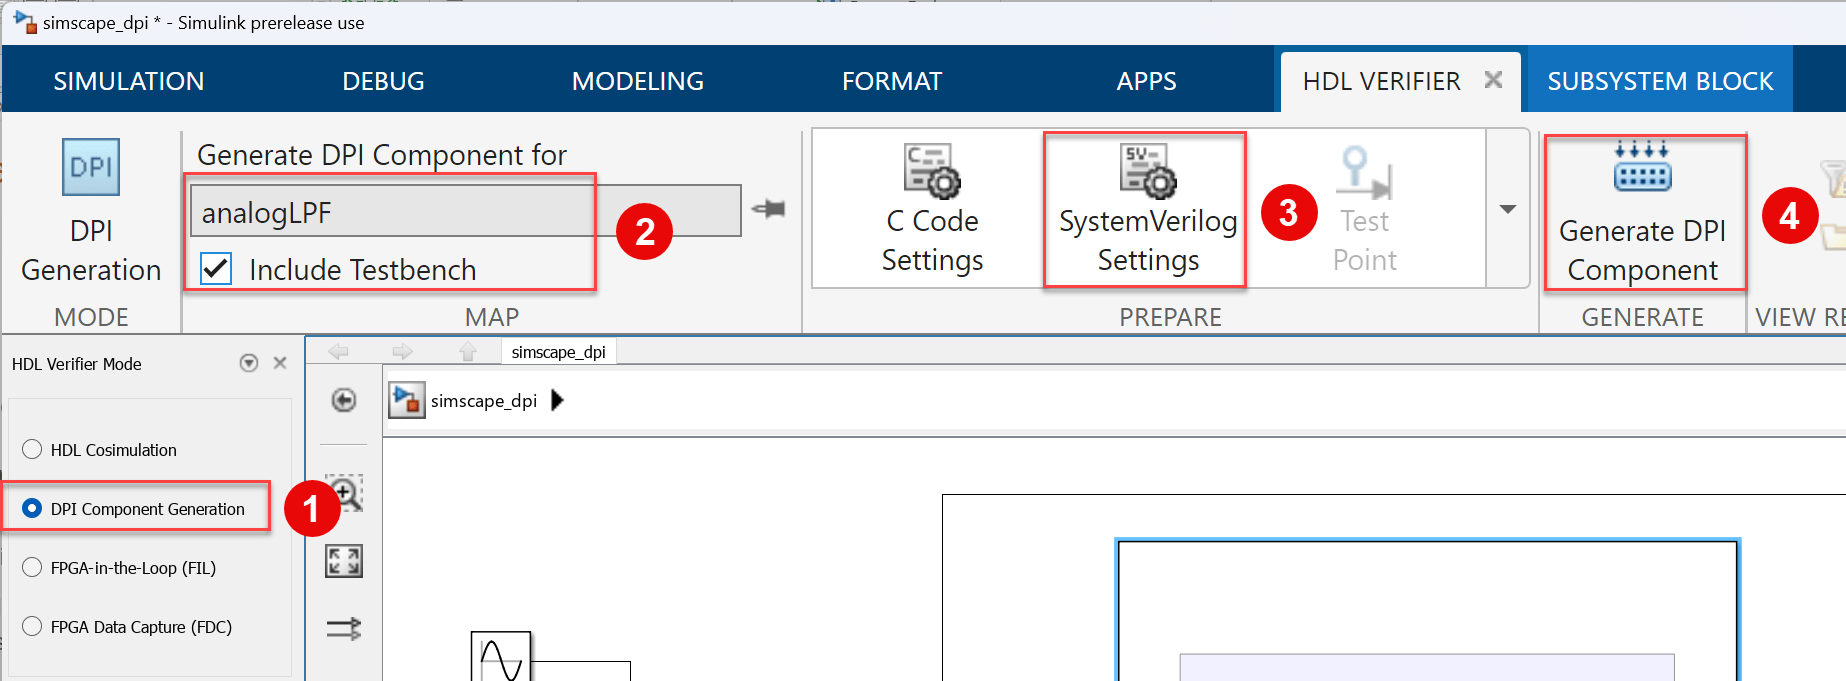Close the HDL VERIFIER tab

[x=1493, y=80]
